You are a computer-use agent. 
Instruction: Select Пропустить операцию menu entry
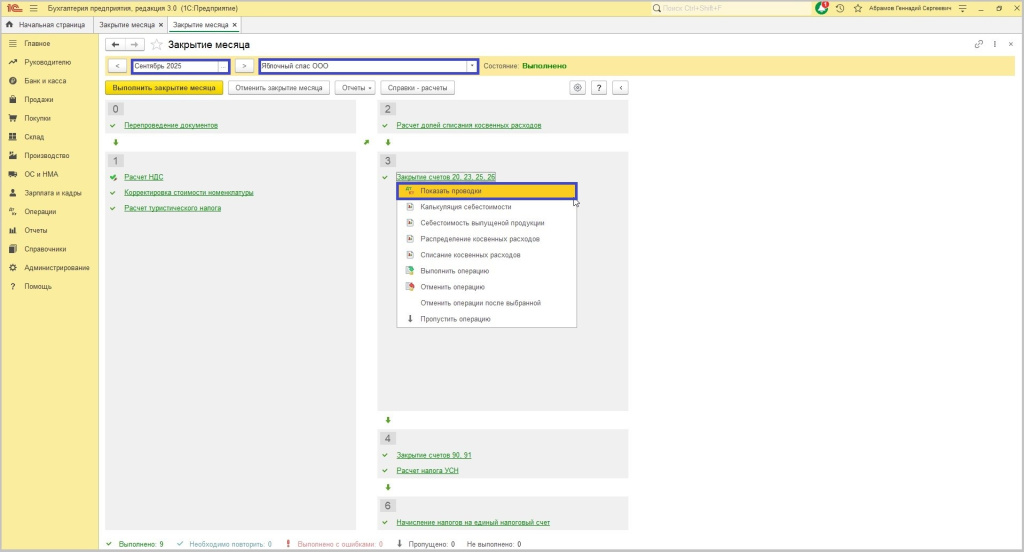(x=455, y=319)
